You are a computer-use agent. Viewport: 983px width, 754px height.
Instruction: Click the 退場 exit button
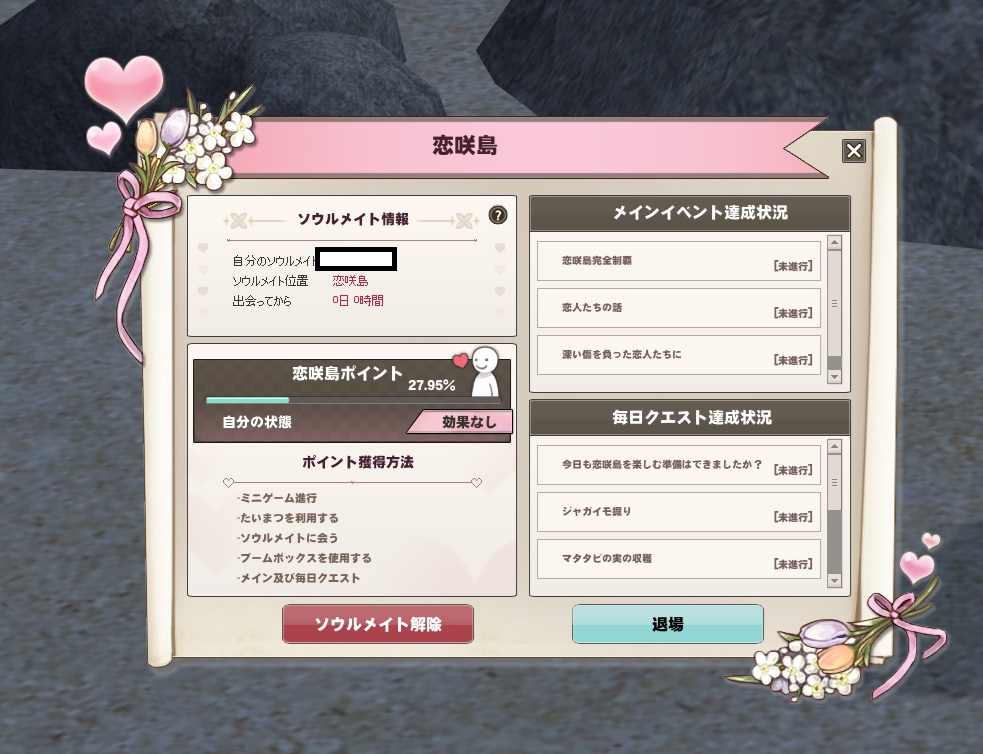[668, 624]
